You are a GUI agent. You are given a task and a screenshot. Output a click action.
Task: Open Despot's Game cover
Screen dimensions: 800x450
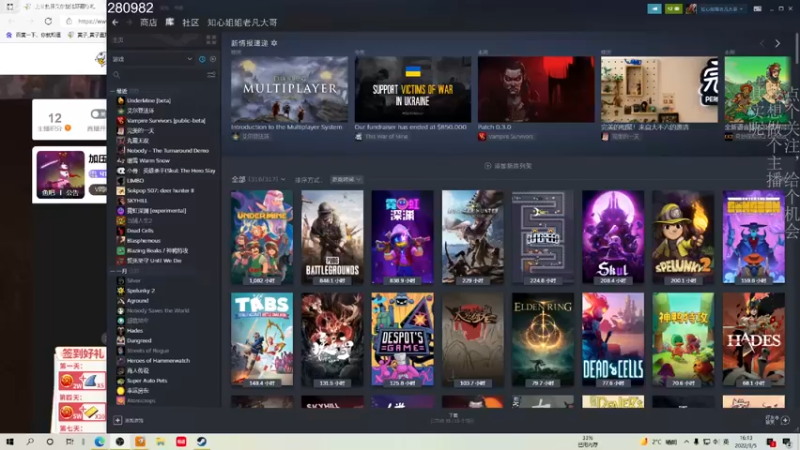point(403,339)
